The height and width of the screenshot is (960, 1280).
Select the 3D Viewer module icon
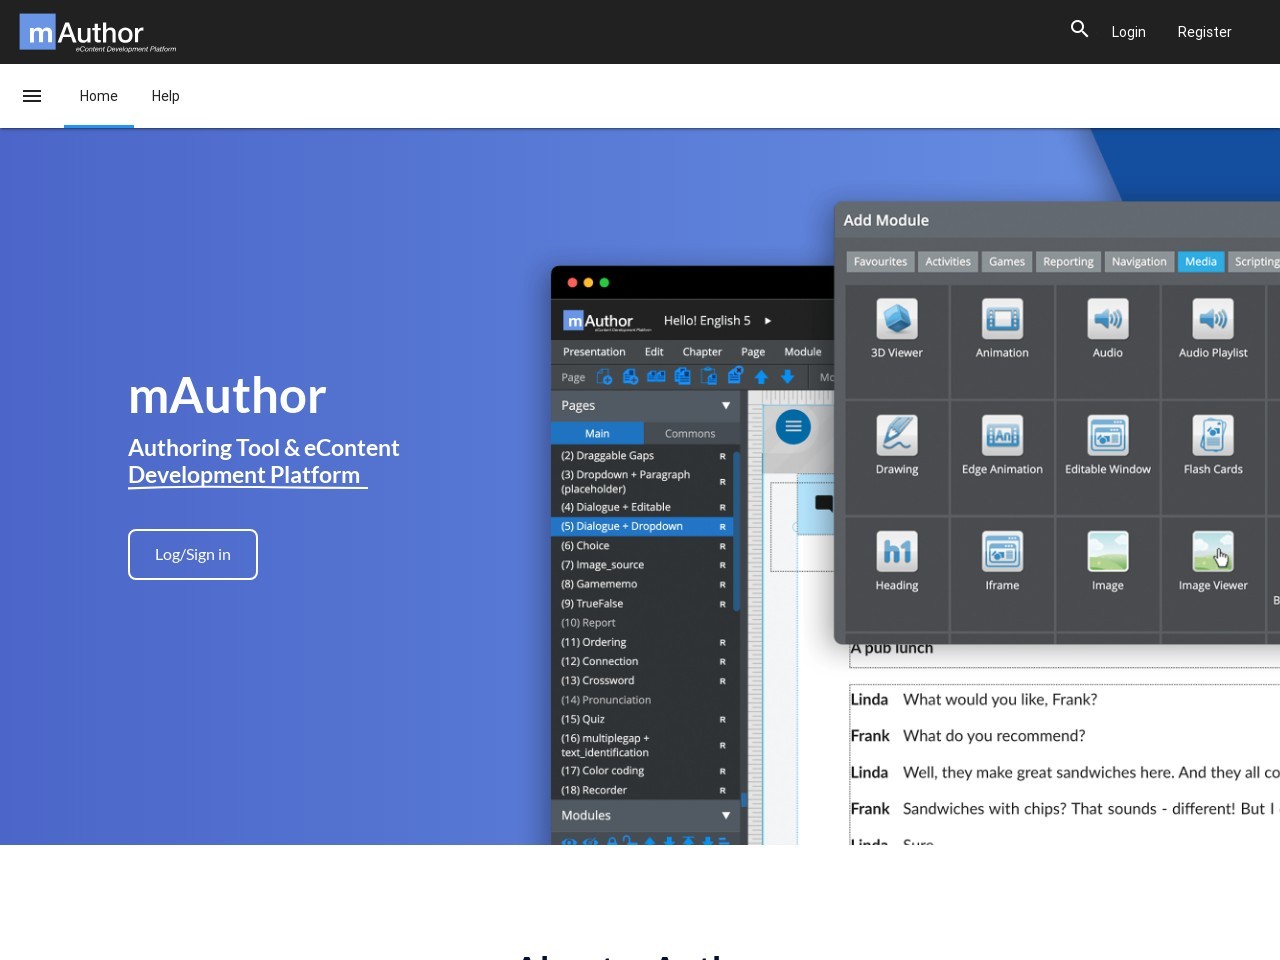pyautogui.click(x=897, y=319)
